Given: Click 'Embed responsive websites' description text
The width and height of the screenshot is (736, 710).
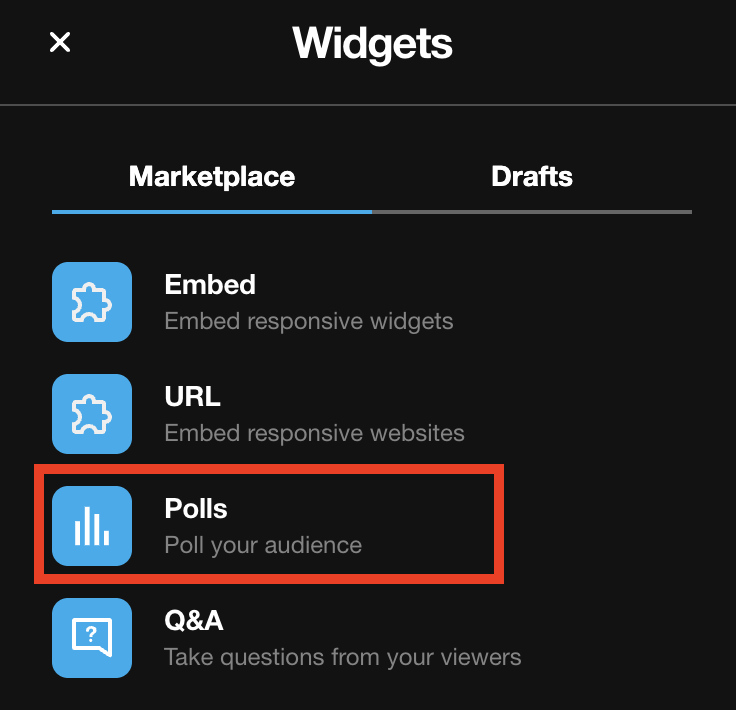Looking at the screenshot, I should point(314,433).
